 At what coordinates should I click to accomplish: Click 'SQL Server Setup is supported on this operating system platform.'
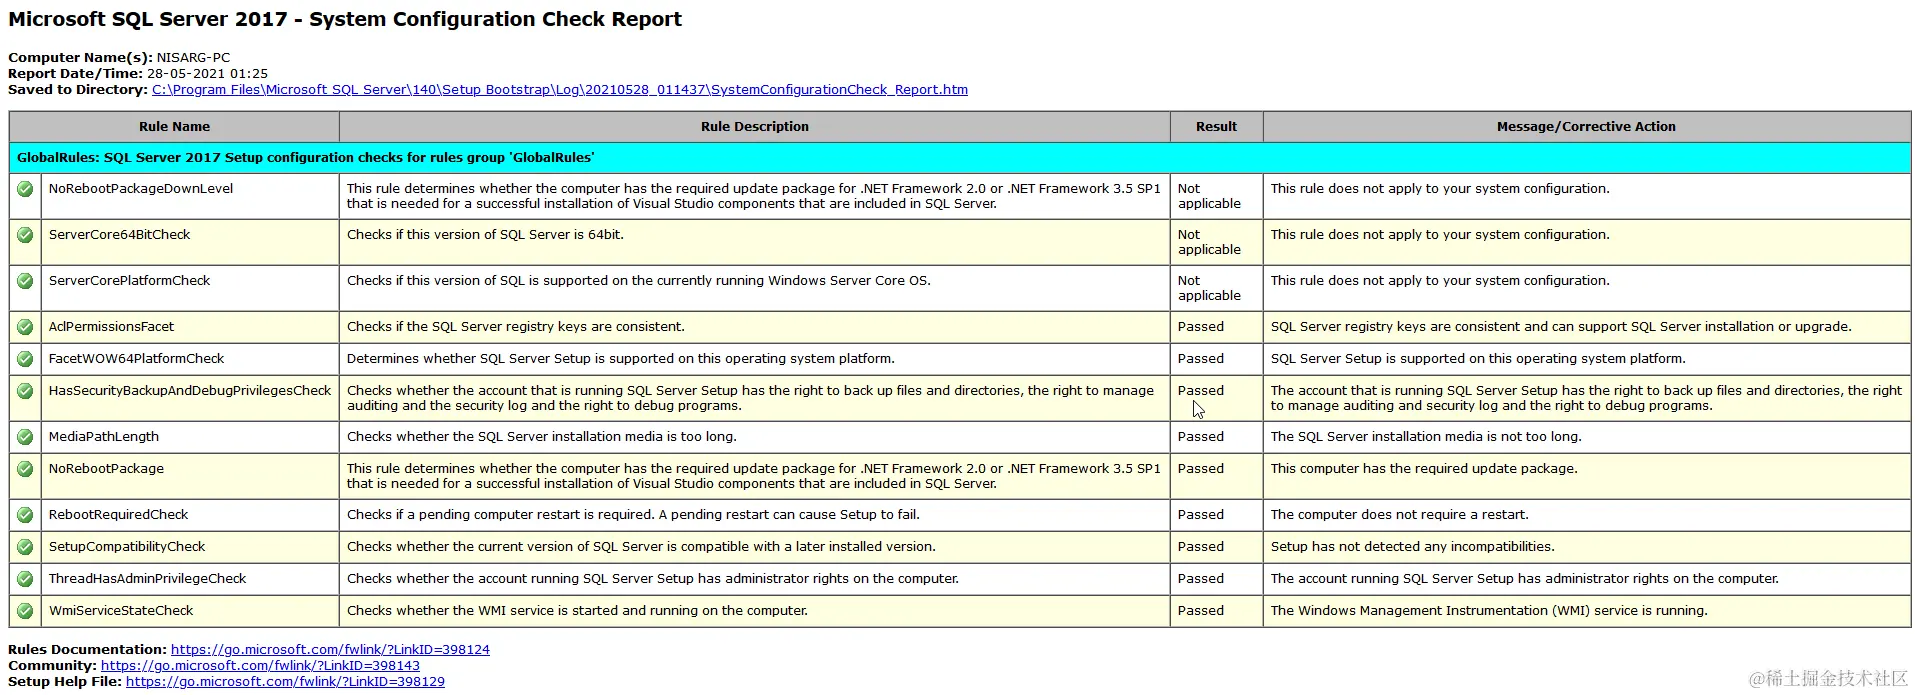1478,359
